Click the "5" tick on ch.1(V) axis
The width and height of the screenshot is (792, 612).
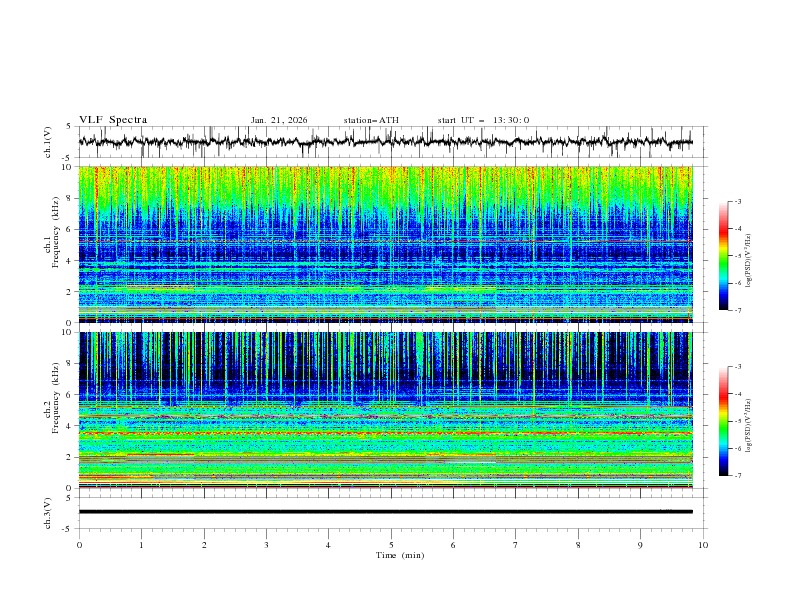click(x=69, y=127)
